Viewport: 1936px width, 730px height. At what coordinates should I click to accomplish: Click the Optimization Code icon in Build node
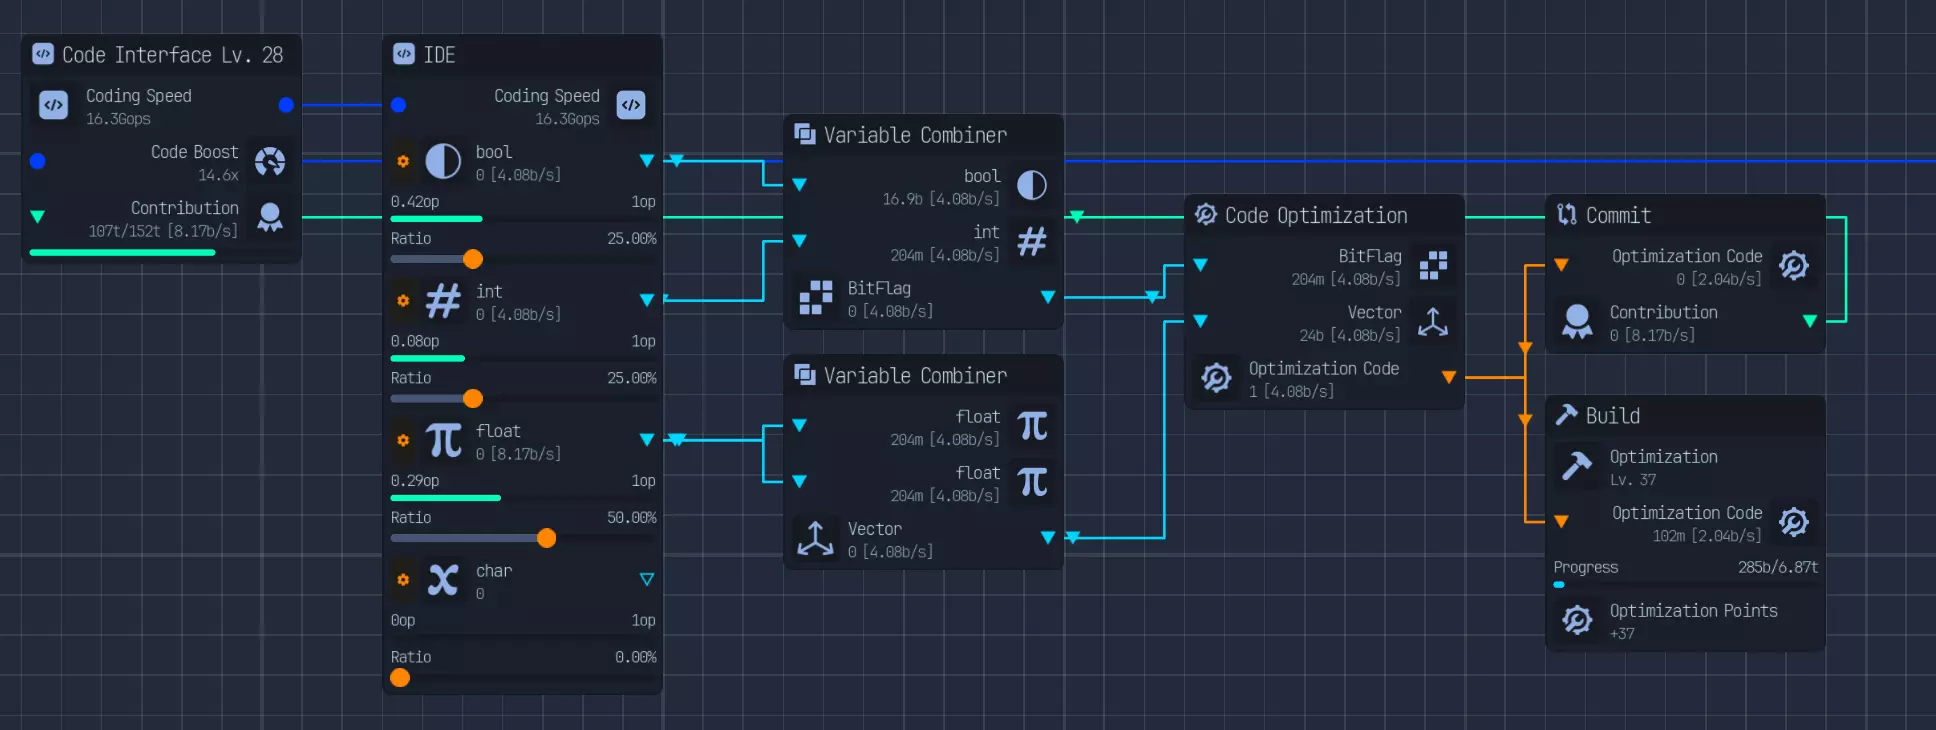tap(1794, 522)
